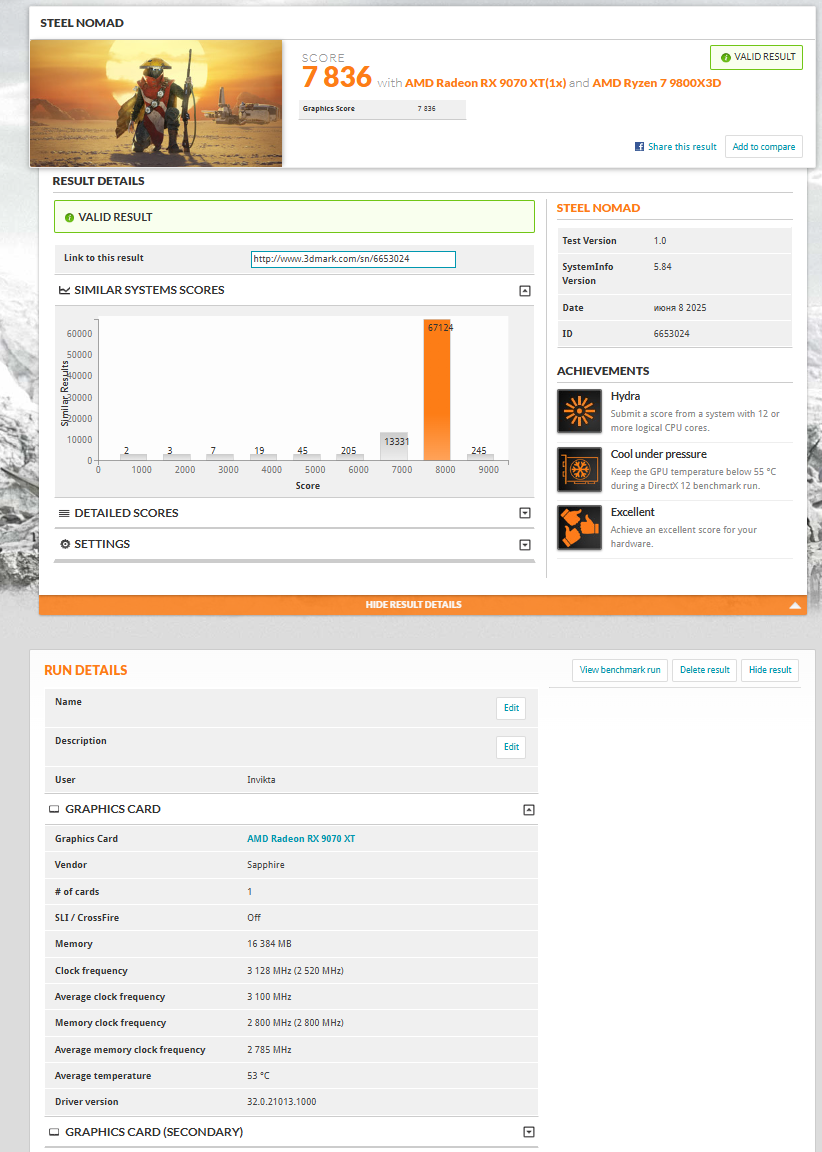The width and height of the screenshot is (822, 1152).
Task: Click the result link URL field
Action: pos(353,259)
